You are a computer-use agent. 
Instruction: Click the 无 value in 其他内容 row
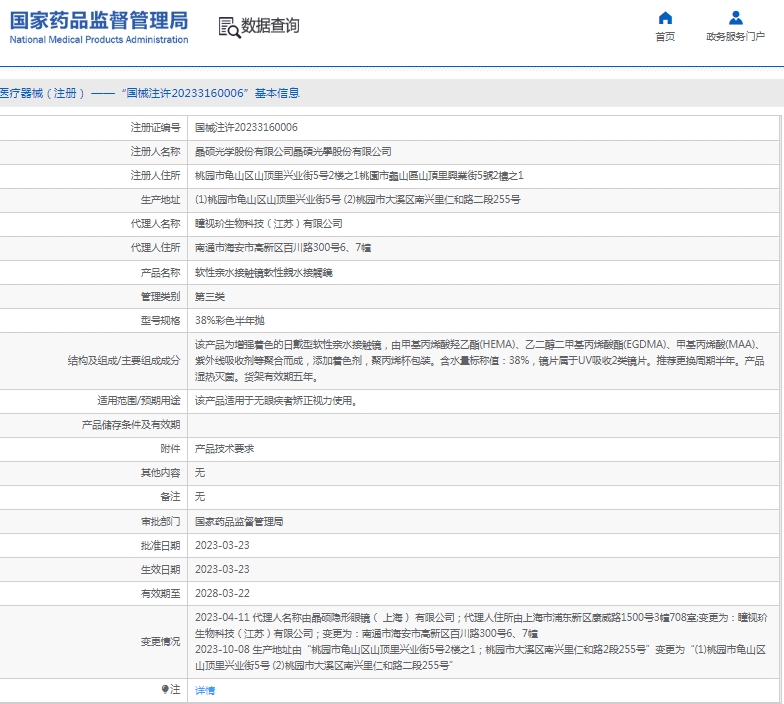coord(200,472)
